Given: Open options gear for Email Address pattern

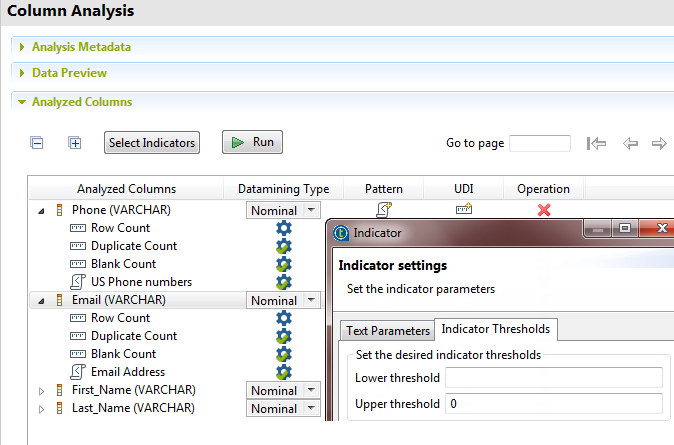Looking at the screenshot, I should pyautogui.click(x=284, y=372).
